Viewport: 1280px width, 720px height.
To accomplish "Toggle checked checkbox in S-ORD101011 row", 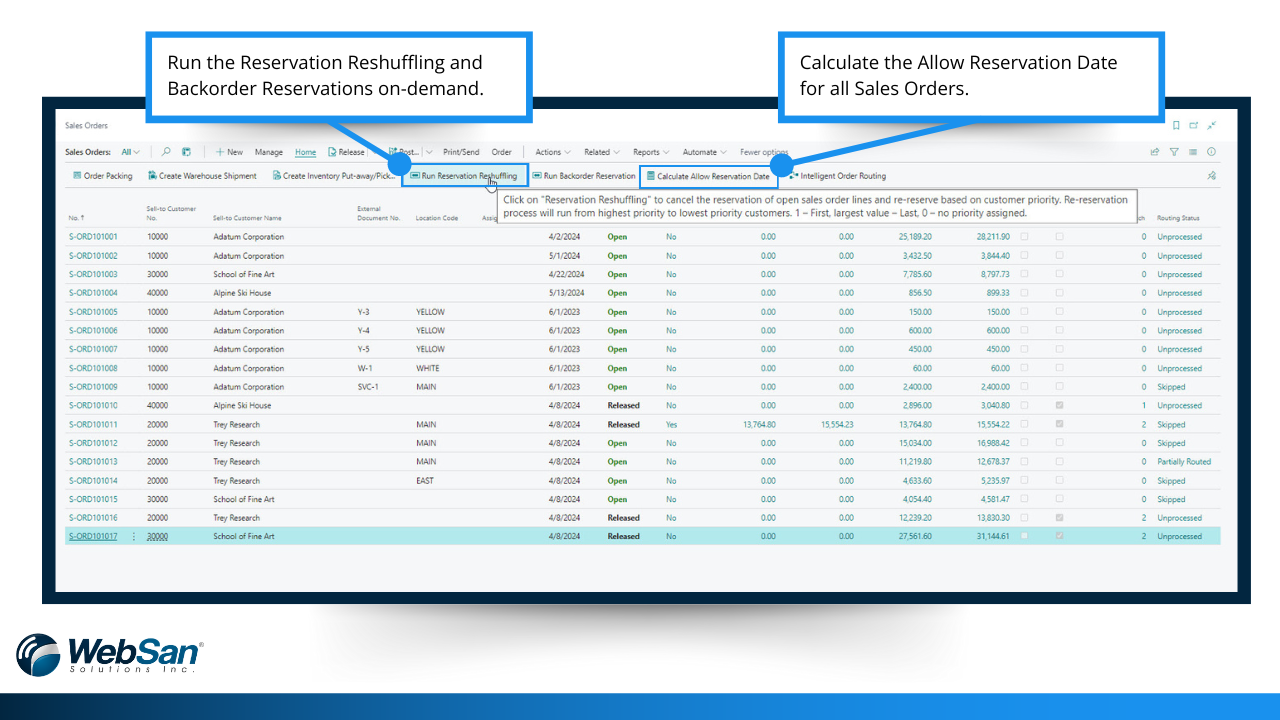I will (x=1059, y=424).
